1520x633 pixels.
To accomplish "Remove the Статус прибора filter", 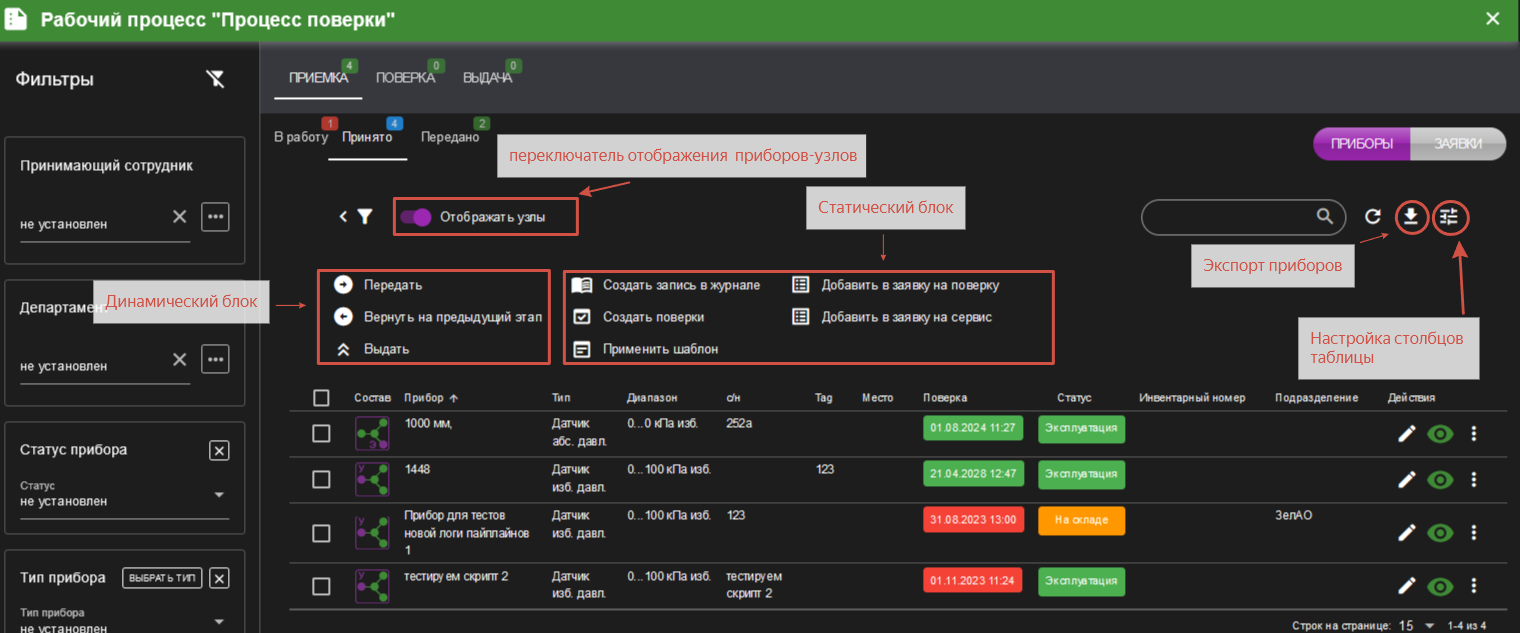I will click(219, 450).
